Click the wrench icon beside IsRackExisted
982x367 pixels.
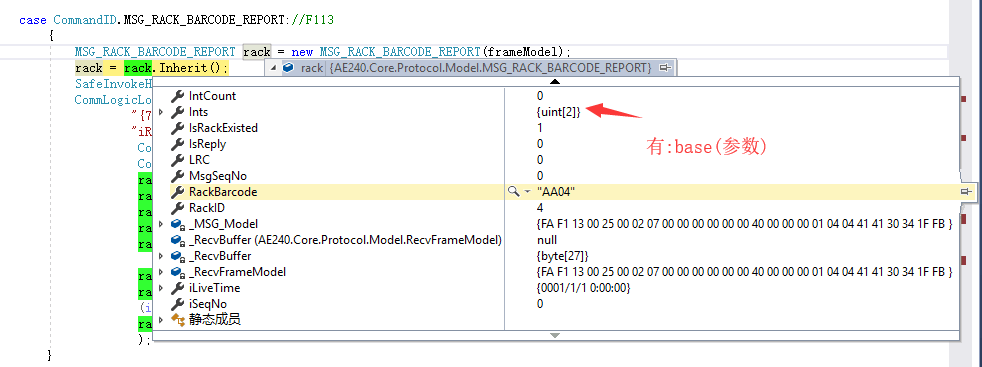[x=177, y=128]
